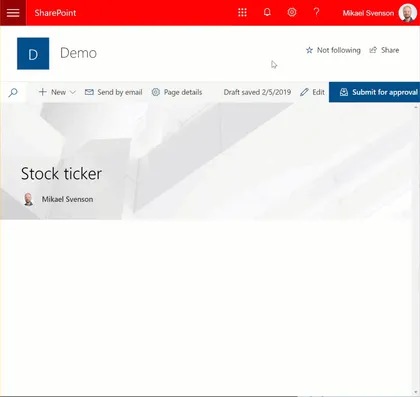
Task: Click Draft saved 2/5/2019 status
Action: 257,92
